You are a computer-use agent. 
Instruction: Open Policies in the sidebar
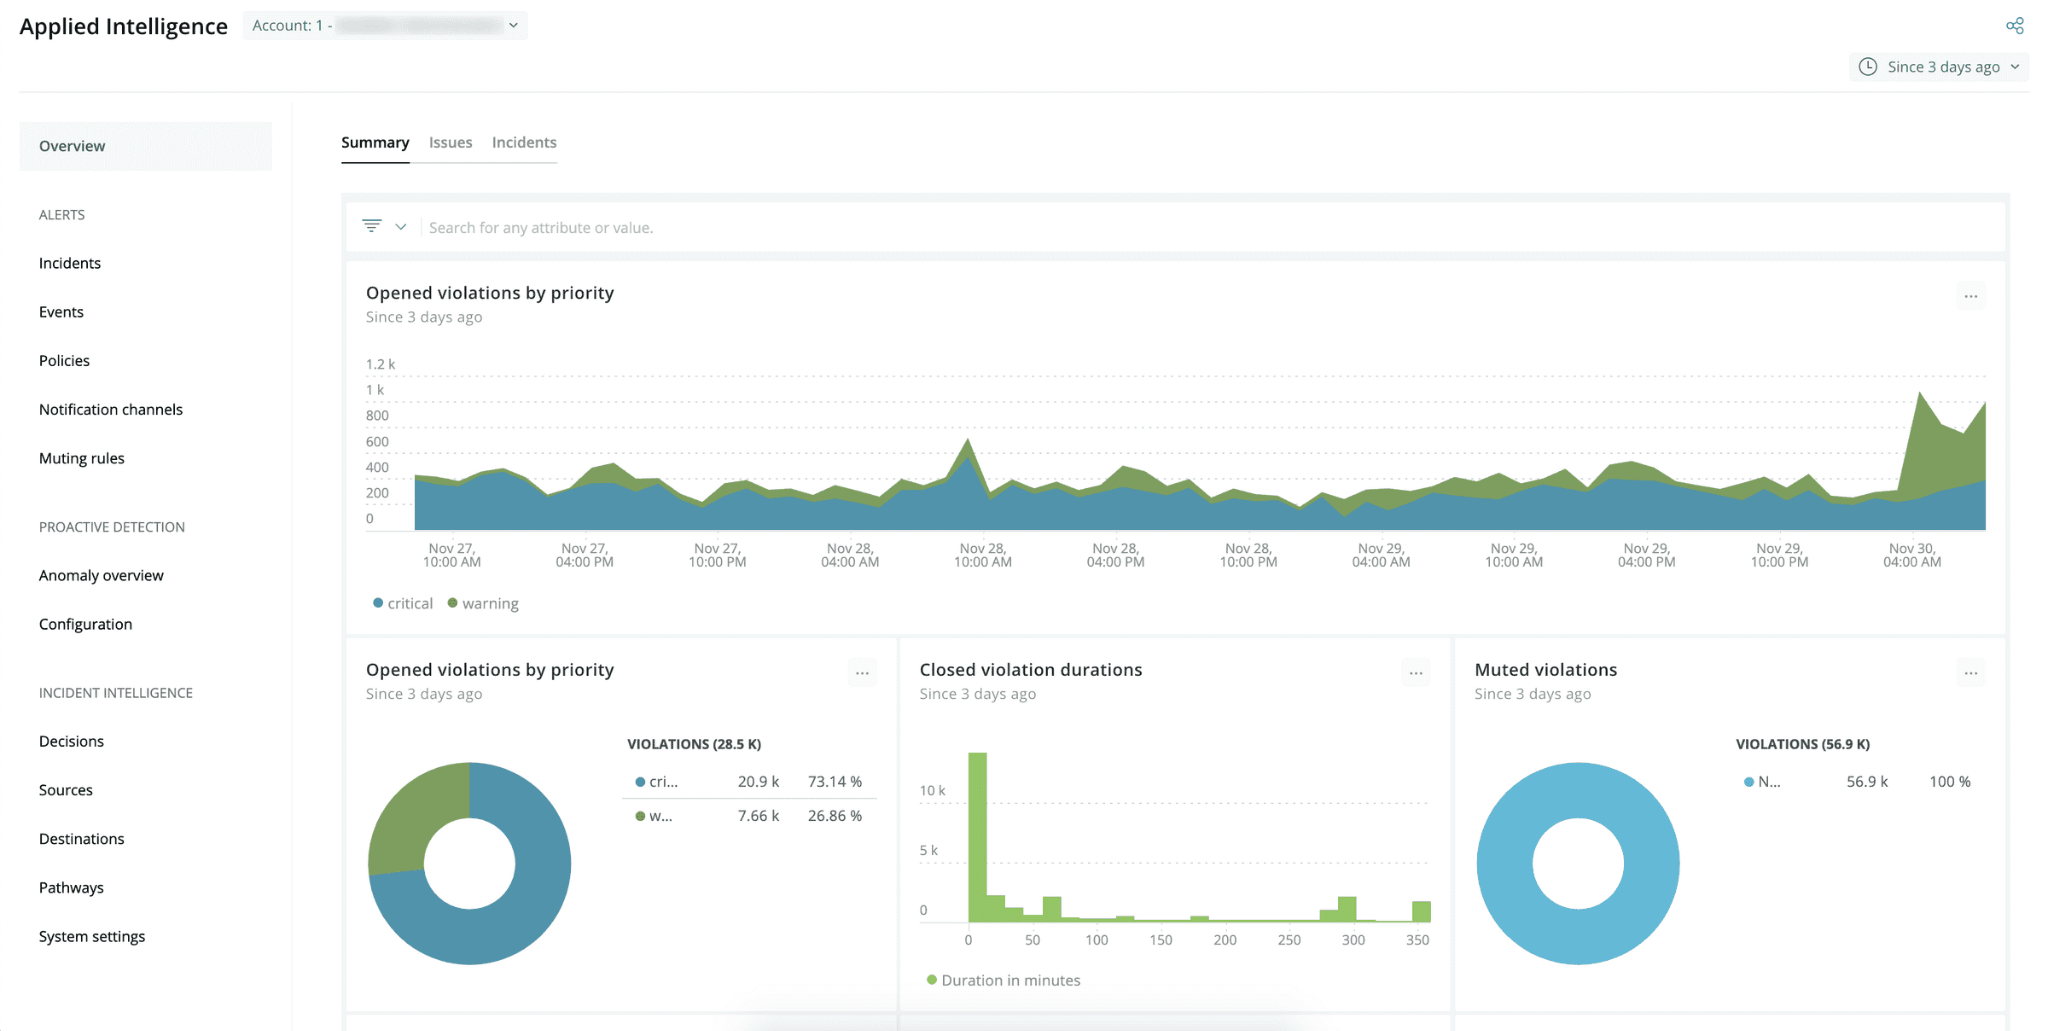click(x=64, y=361)
